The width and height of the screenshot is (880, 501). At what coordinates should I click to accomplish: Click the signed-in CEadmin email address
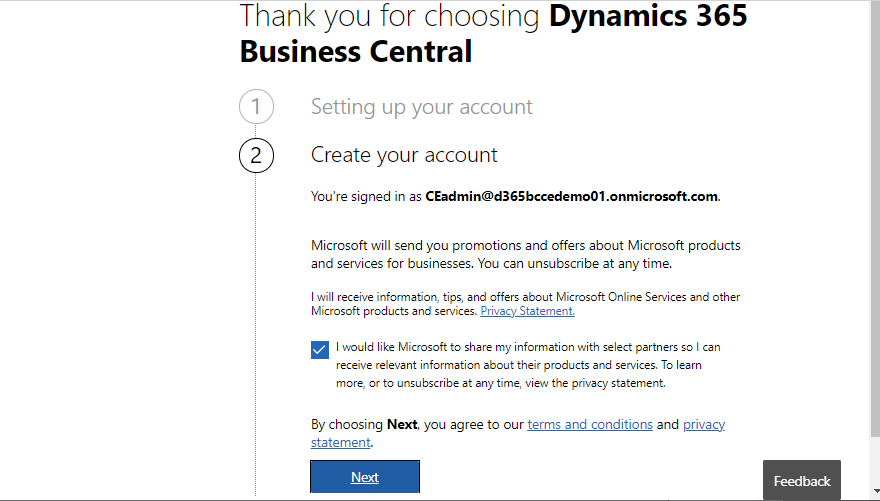click(x=571, y=197)
